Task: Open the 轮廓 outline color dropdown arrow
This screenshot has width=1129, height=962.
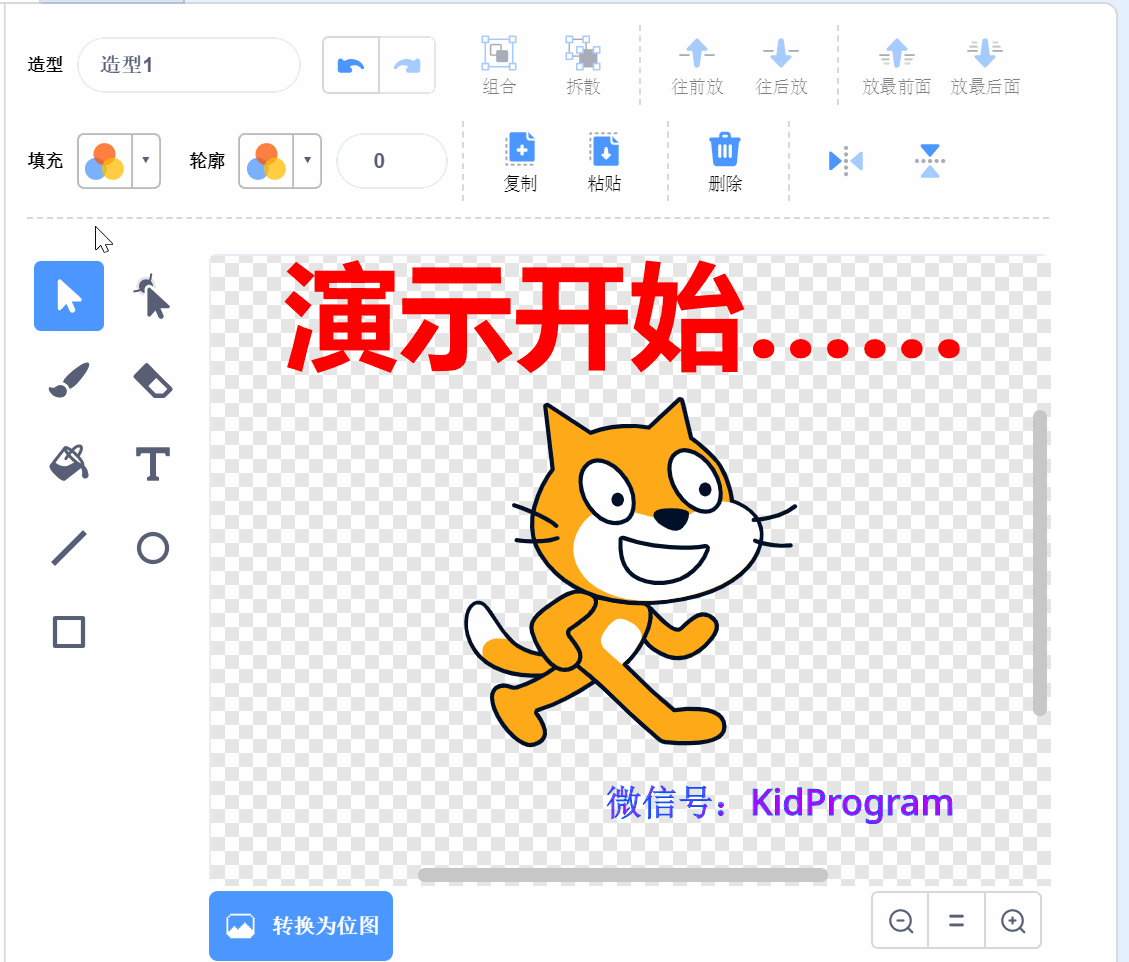Action: [307, 161]
